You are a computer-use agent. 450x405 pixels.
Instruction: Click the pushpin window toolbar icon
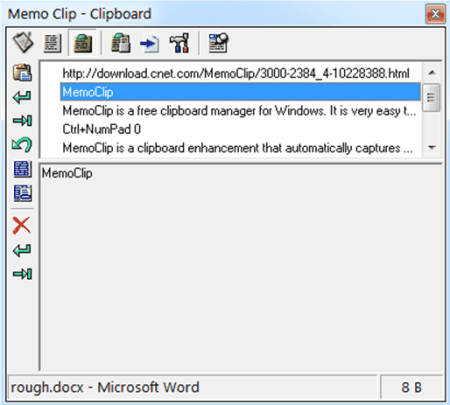pyautogui.click(x=218, y=43)
